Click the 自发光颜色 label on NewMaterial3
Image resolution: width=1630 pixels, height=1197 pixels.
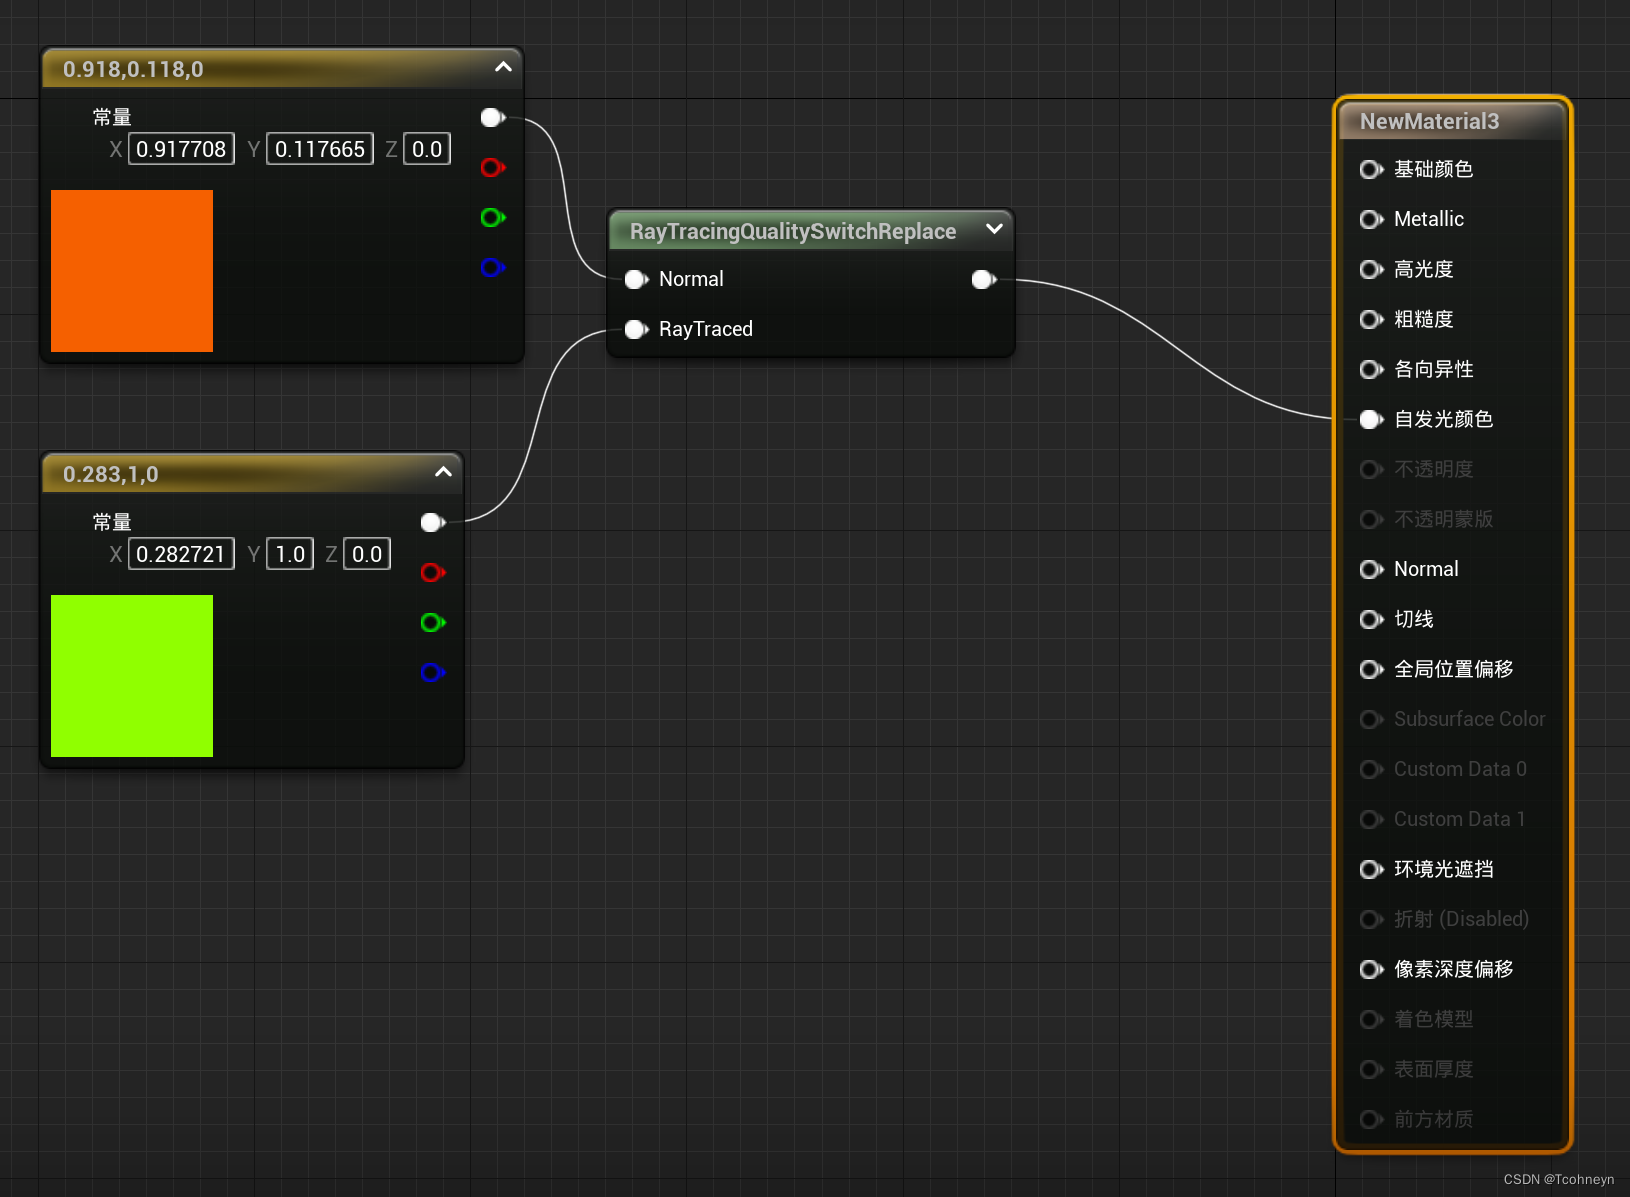click(x=1443, y=420)
